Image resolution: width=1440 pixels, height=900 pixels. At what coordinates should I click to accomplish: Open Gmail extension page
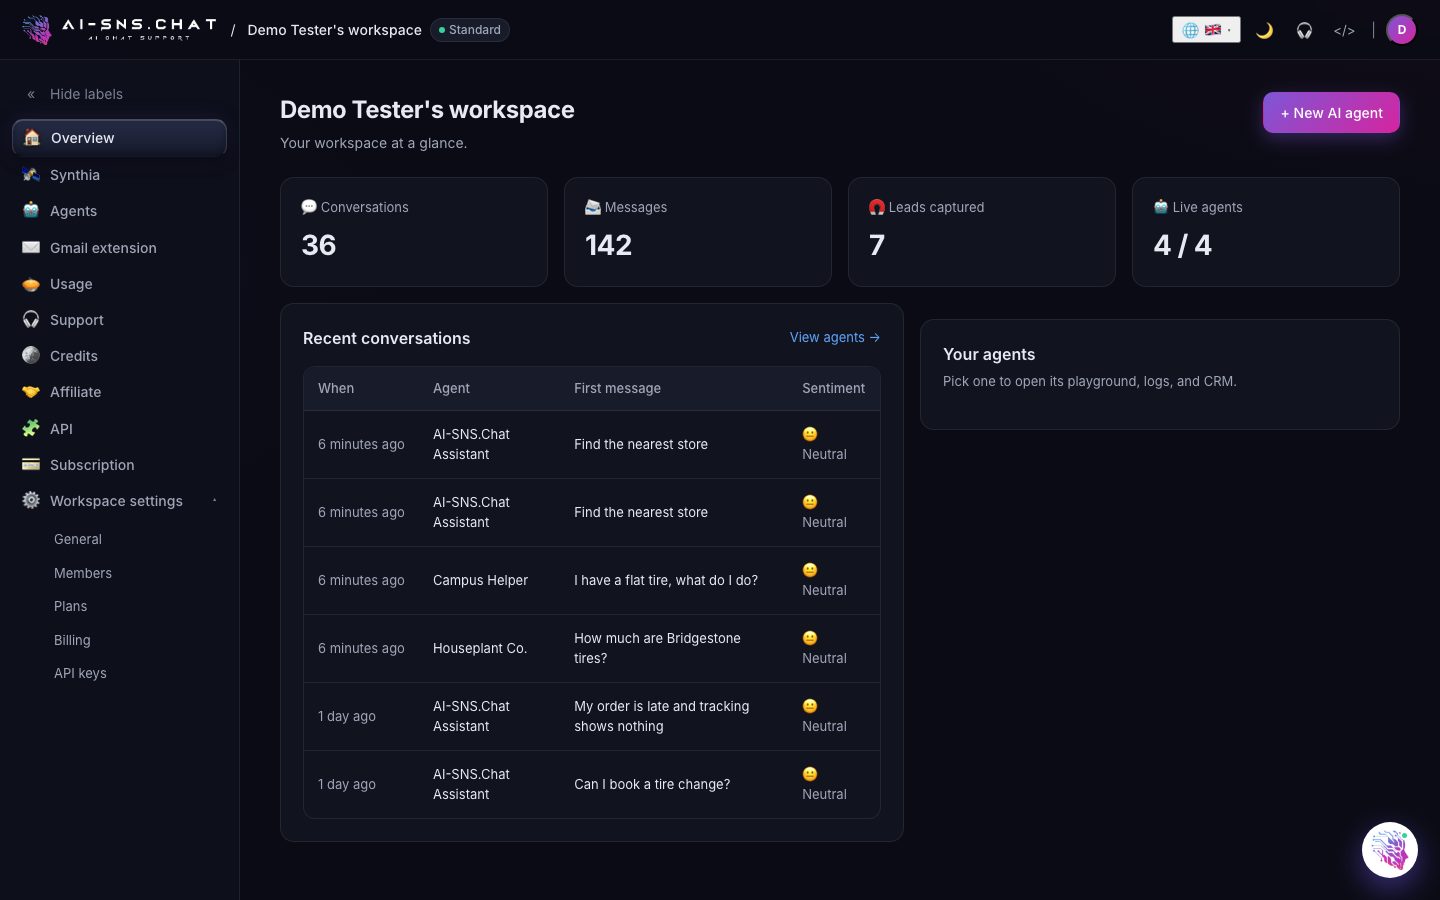[x=119, y=248]
